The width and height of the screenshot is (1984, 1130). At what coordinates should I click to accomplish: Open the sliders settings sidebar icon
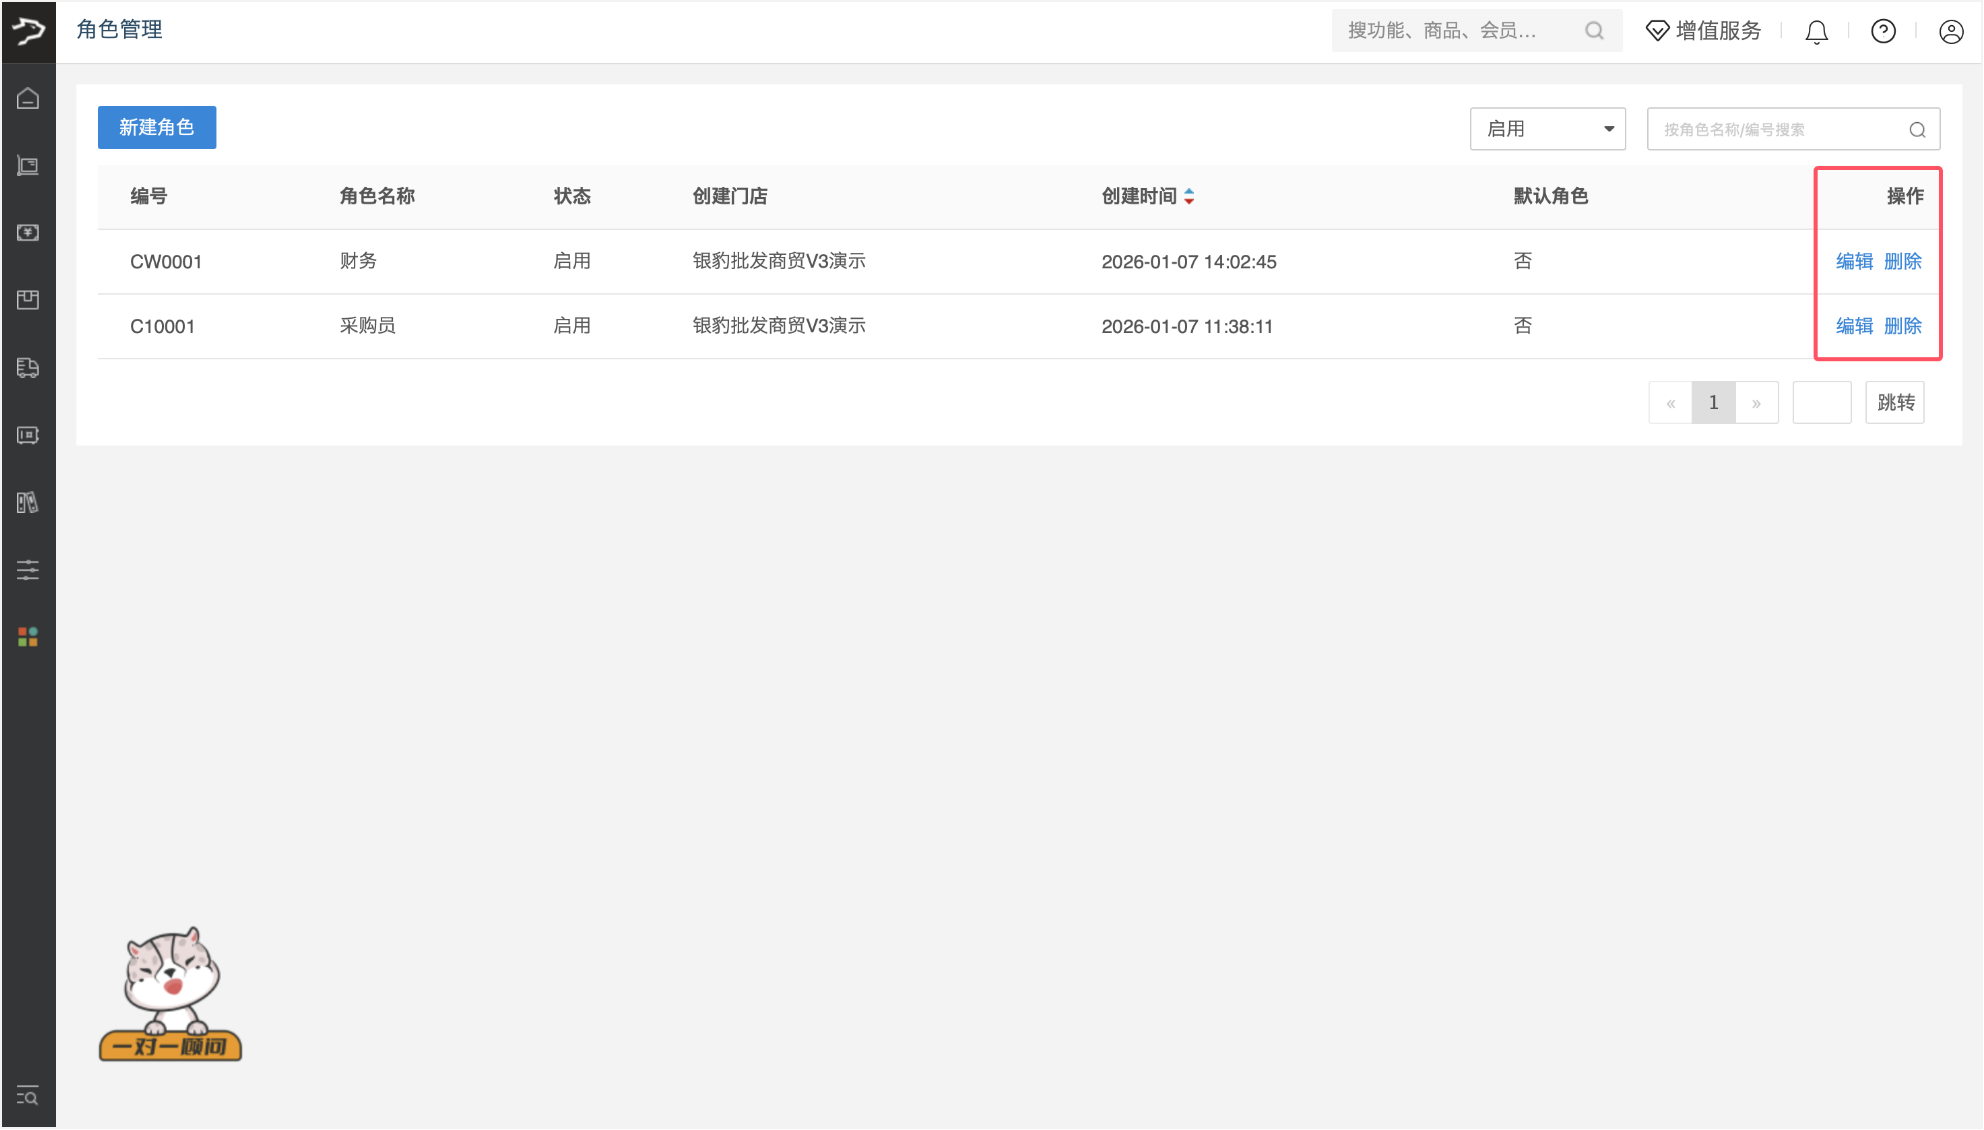click(28, 570)
